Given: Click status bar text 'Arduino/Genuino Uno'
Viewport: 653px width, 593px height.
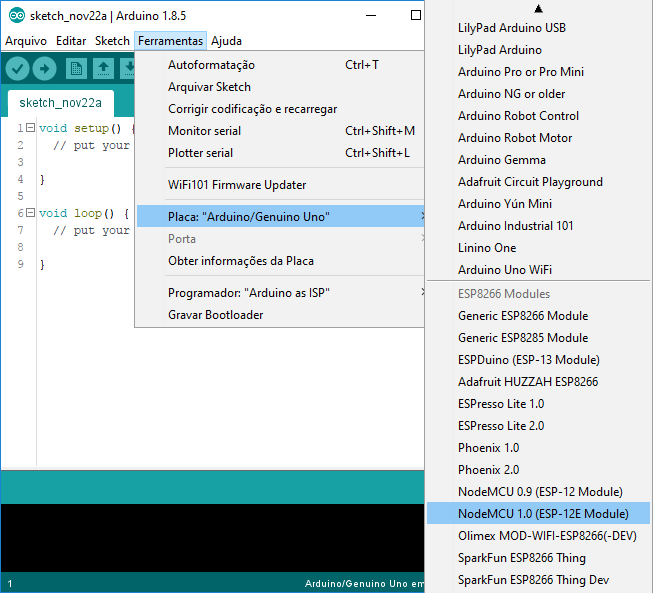Looking at the screenshot, I should [356, 583].
